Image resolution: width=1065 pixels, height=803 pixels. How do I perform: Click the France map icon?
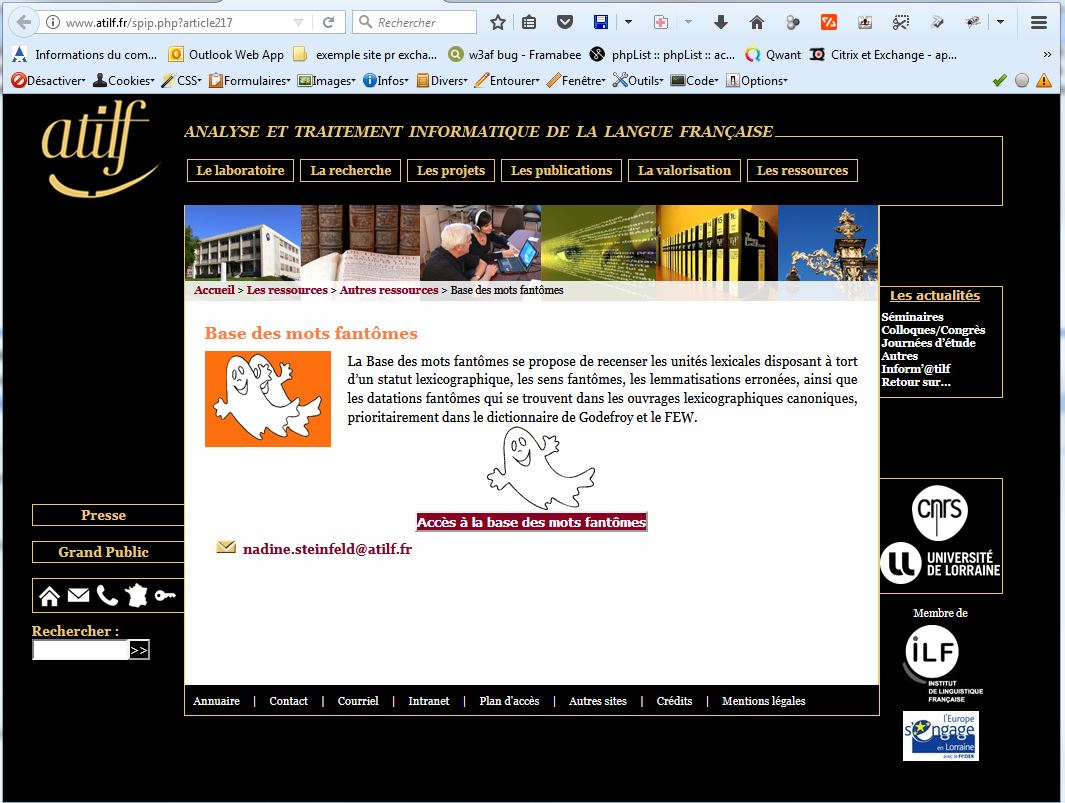[136, 596]
